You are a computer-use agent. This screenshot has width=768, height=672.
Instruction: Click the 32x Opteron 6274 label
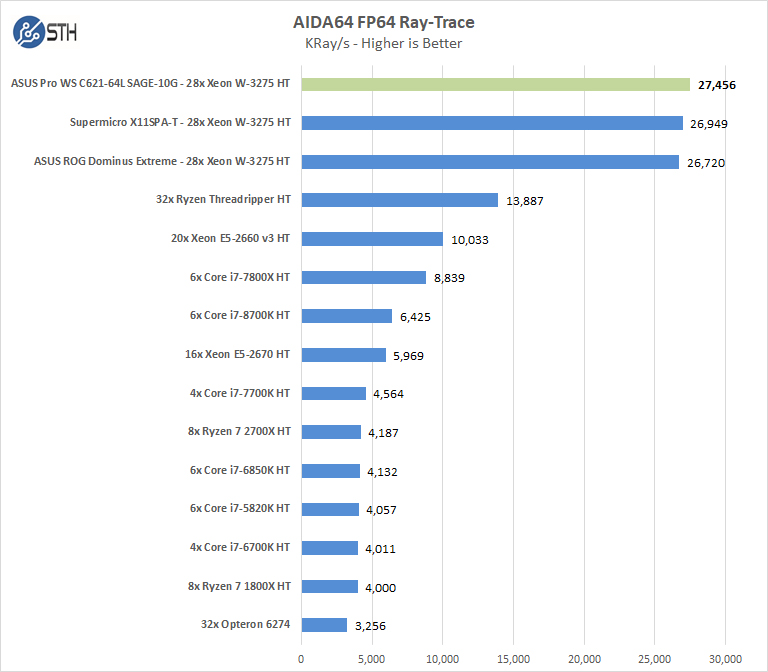coord(245,625)
